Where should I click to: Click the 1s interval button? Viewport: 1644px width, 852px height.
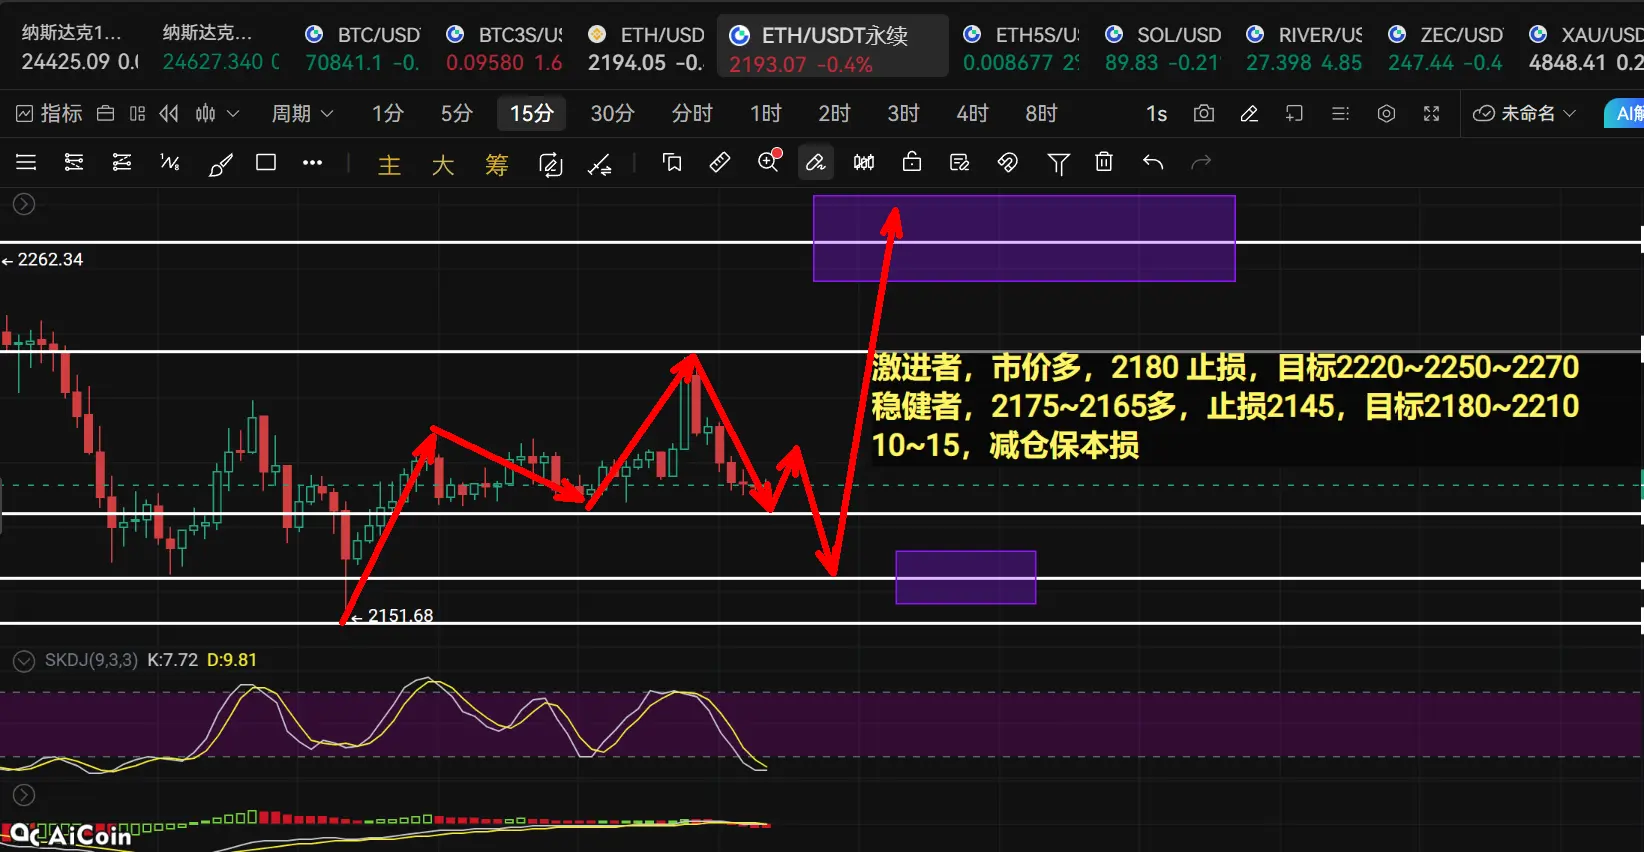[1156, 114]
